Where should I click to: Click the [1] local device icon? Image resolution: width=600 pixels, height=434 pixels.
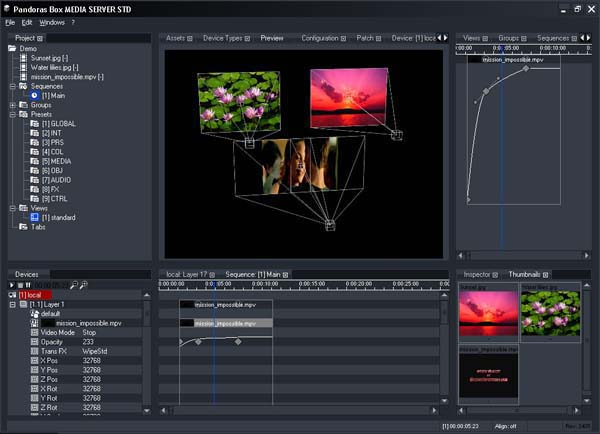[x=12, y=295]
